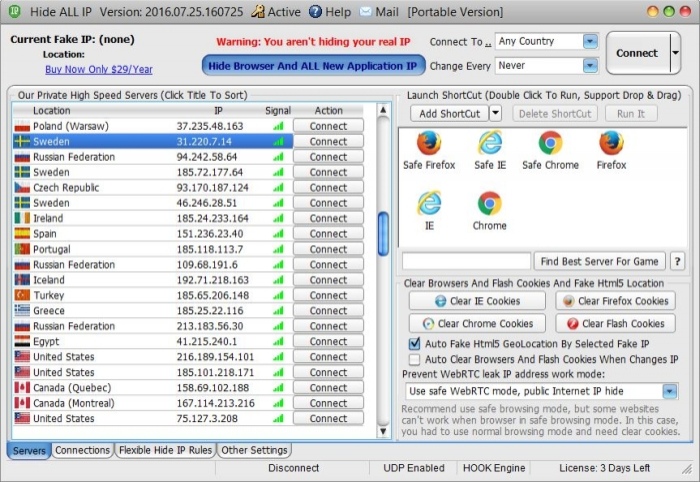Click the question mark help button beside Find Best Server
This screenshot has width=700, height=482.
(677, 262)
